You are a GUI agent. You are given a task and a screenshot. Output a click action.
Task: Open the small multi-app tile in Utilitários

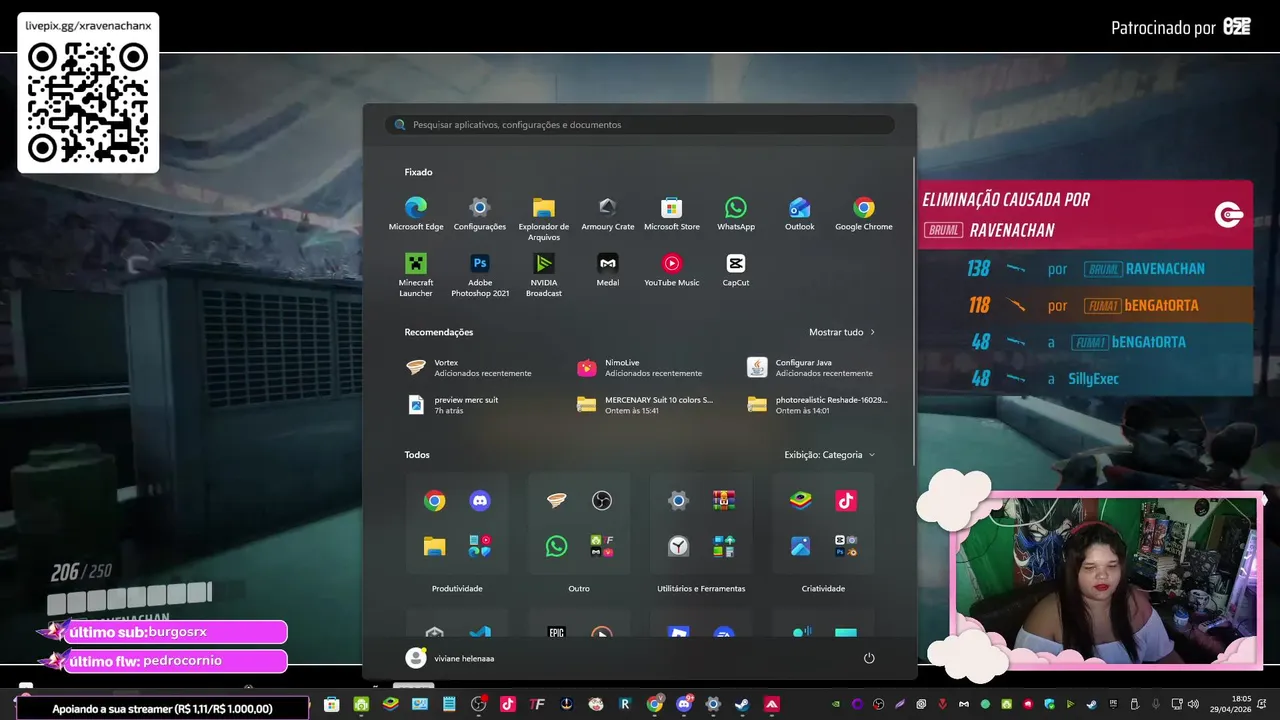[x=724, y=546]
